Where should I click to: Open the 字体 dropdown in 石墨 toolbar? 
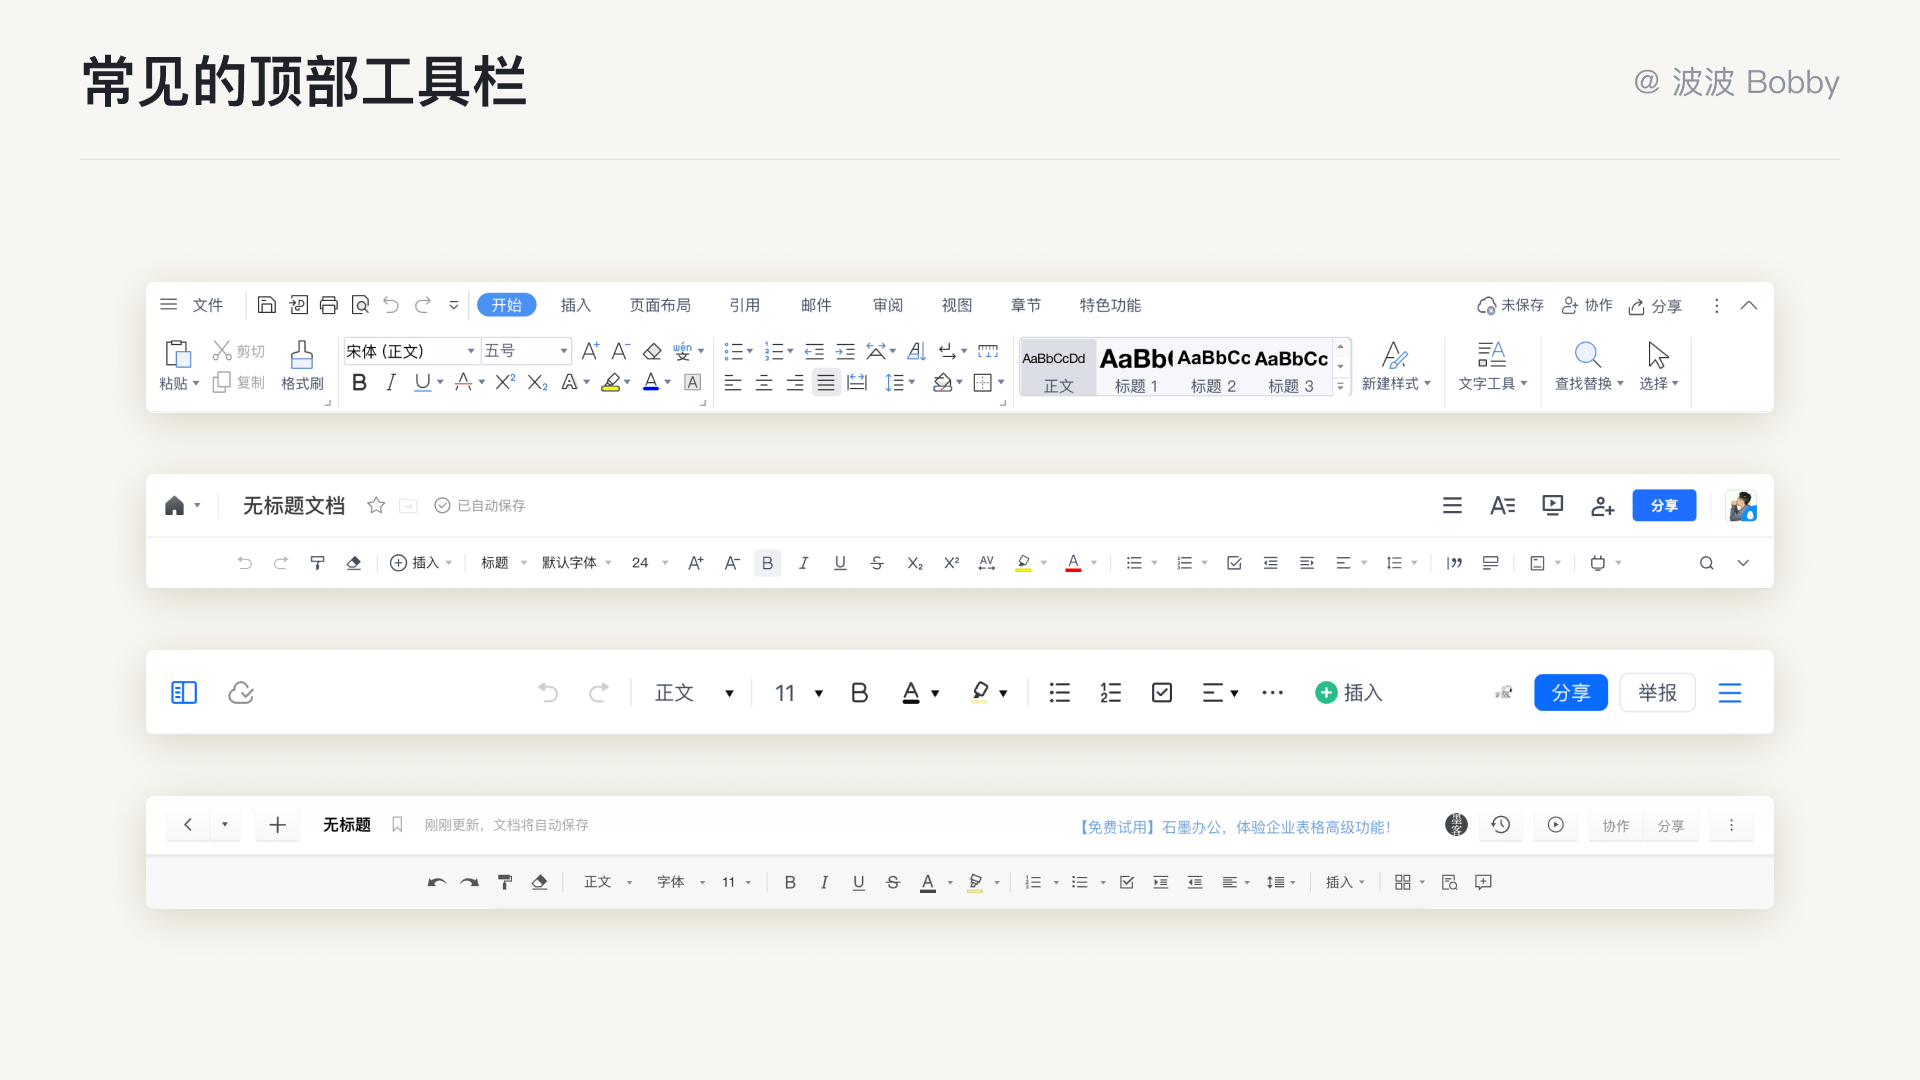tap(681, 882)
